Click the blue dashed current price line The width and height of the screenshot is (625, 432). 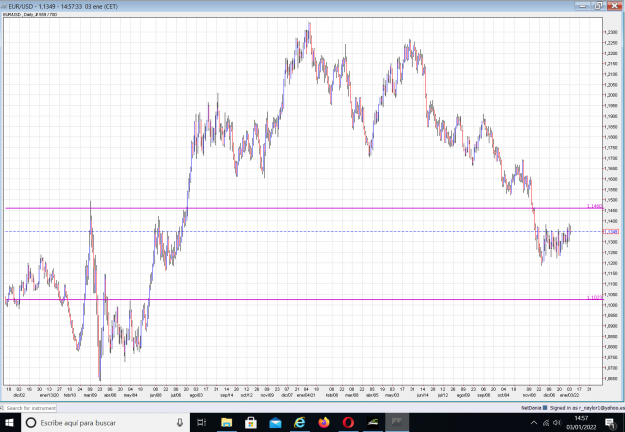click(x=303, y=232)
